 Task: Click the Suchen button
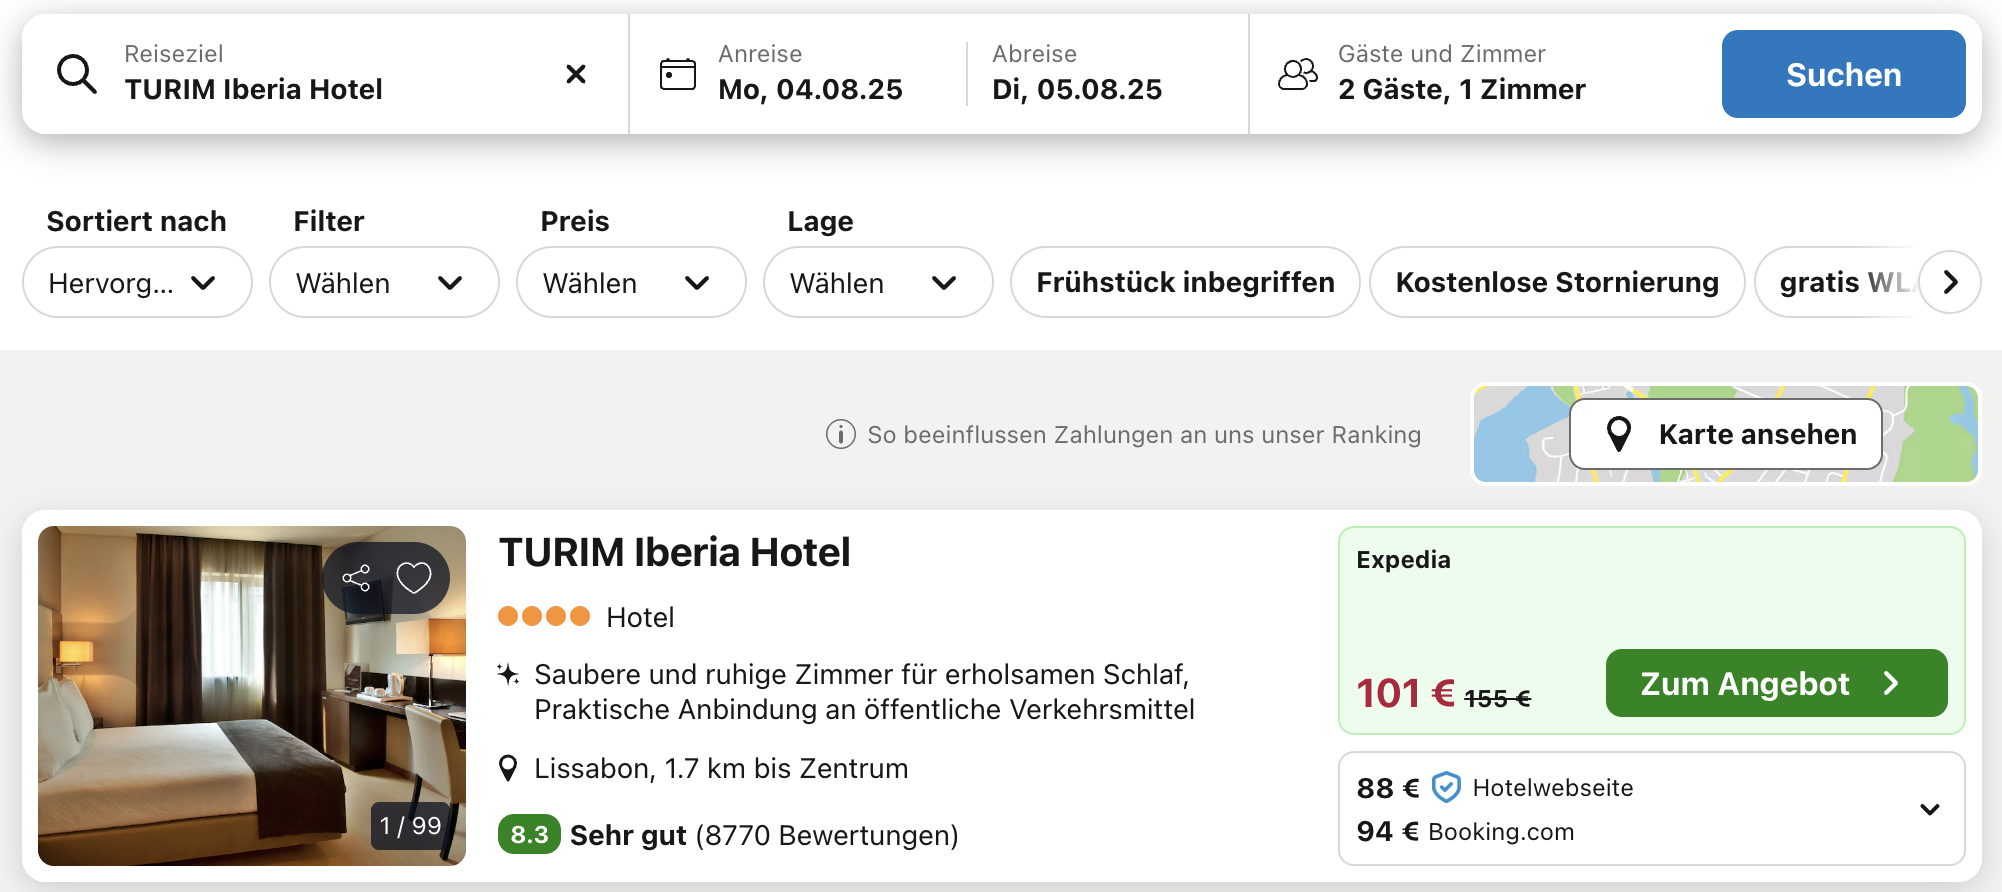(x=1843, y=74)
